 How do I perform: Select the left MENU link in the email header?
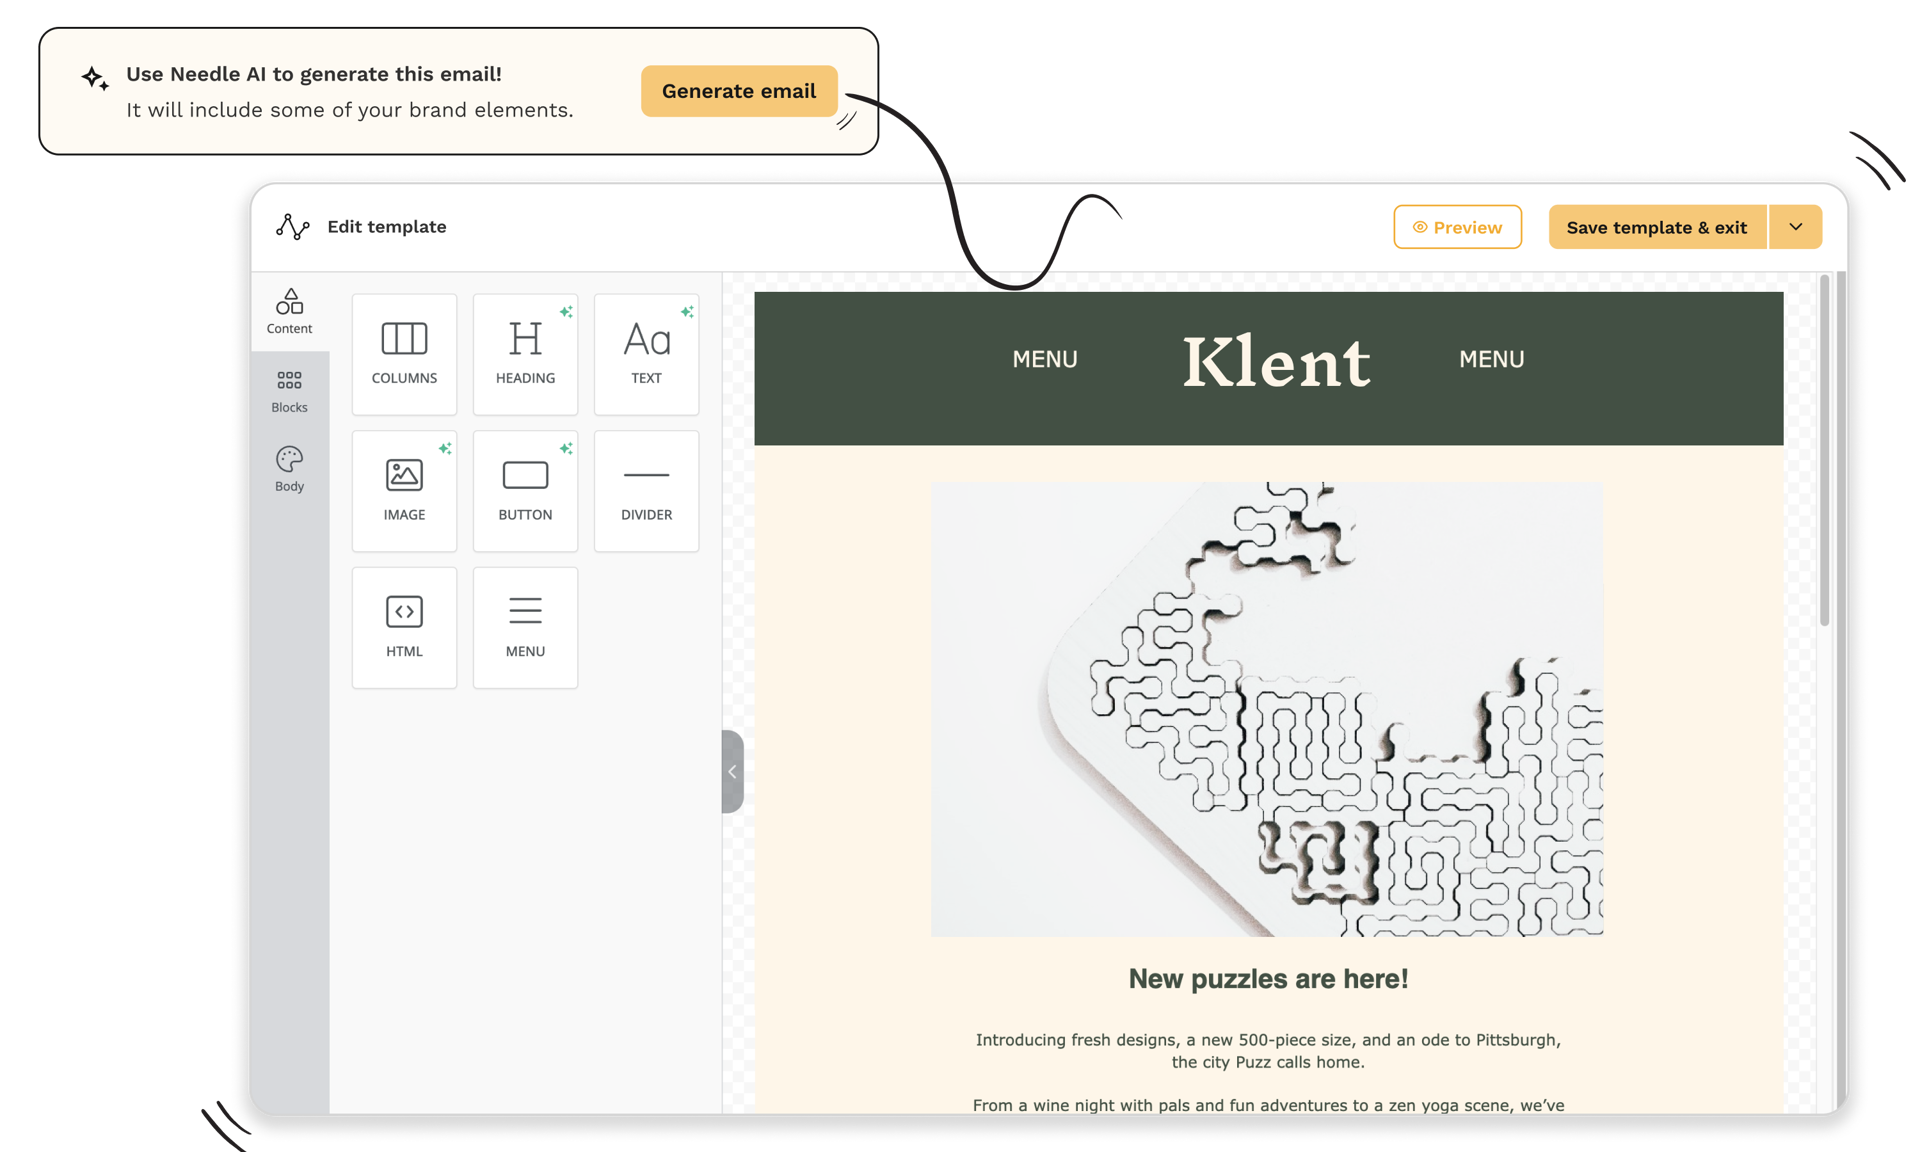pyautogui.click(x=1045, y=359)
